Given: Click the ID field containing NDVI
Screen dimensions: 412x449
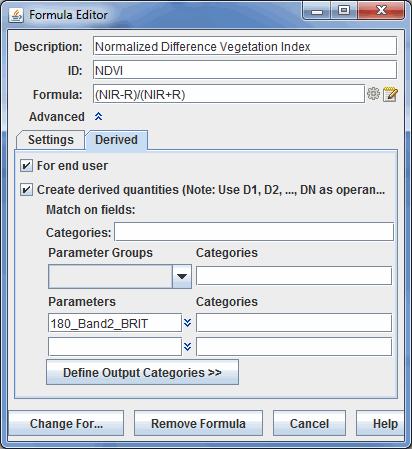Looking at the screenshot, I should coord(245,70).
